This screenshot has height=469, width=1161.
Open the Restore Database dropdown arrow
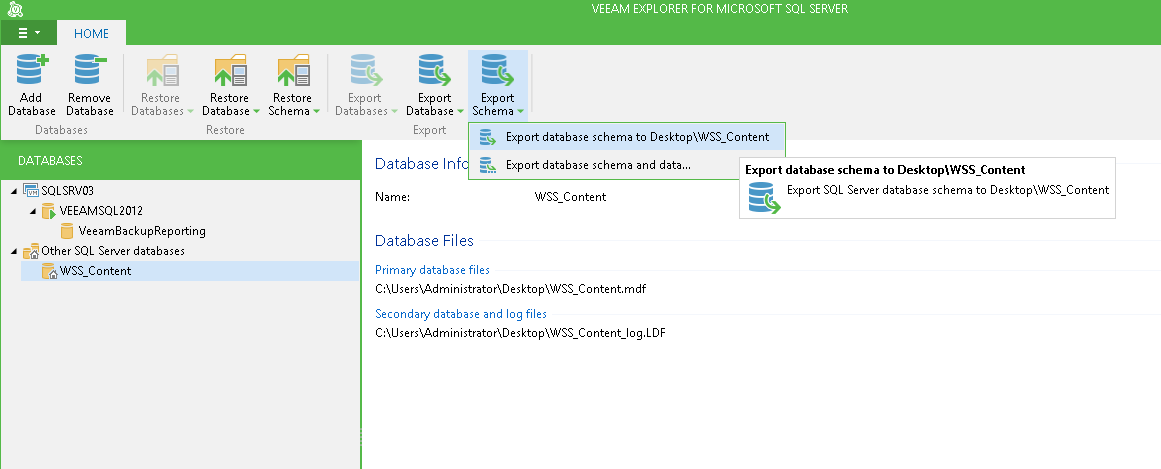click(x=255, y=112)
